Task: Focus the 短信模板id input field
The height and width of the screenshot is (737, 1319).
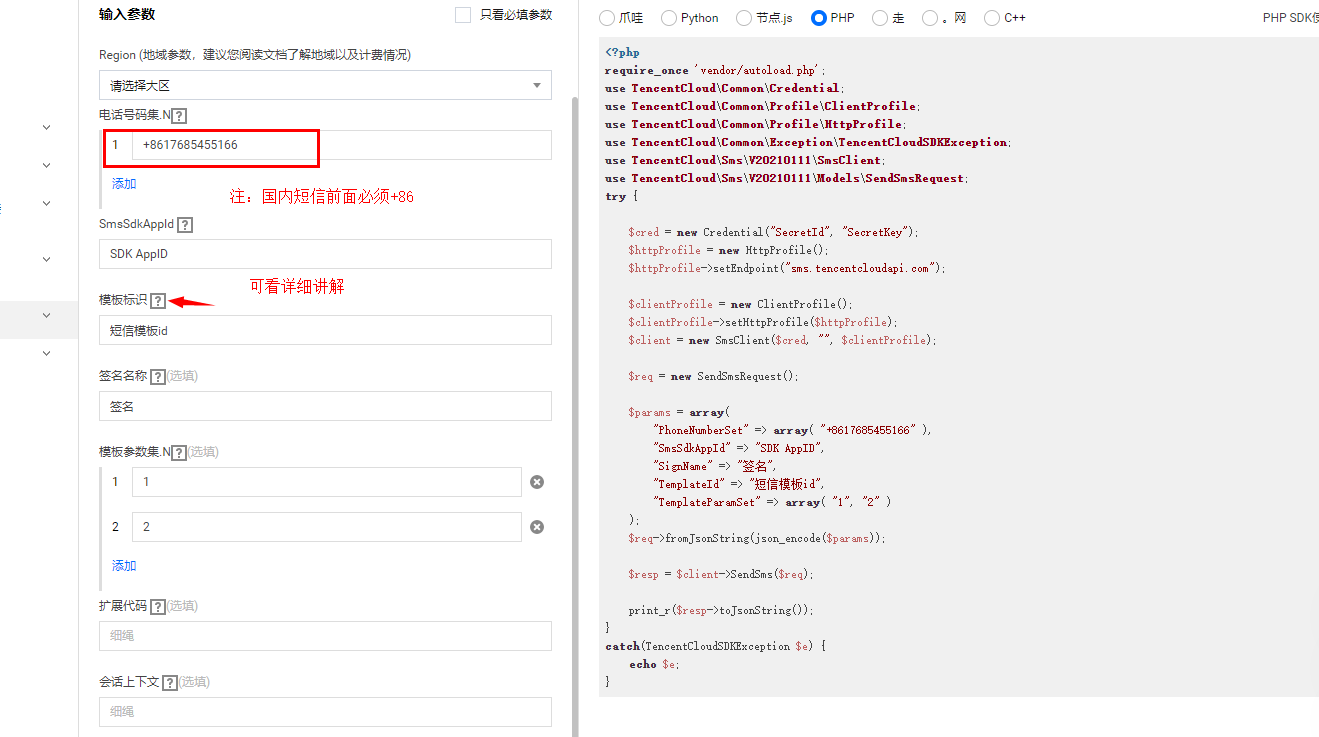Action: pyautogui.click(x=325, y=330)
